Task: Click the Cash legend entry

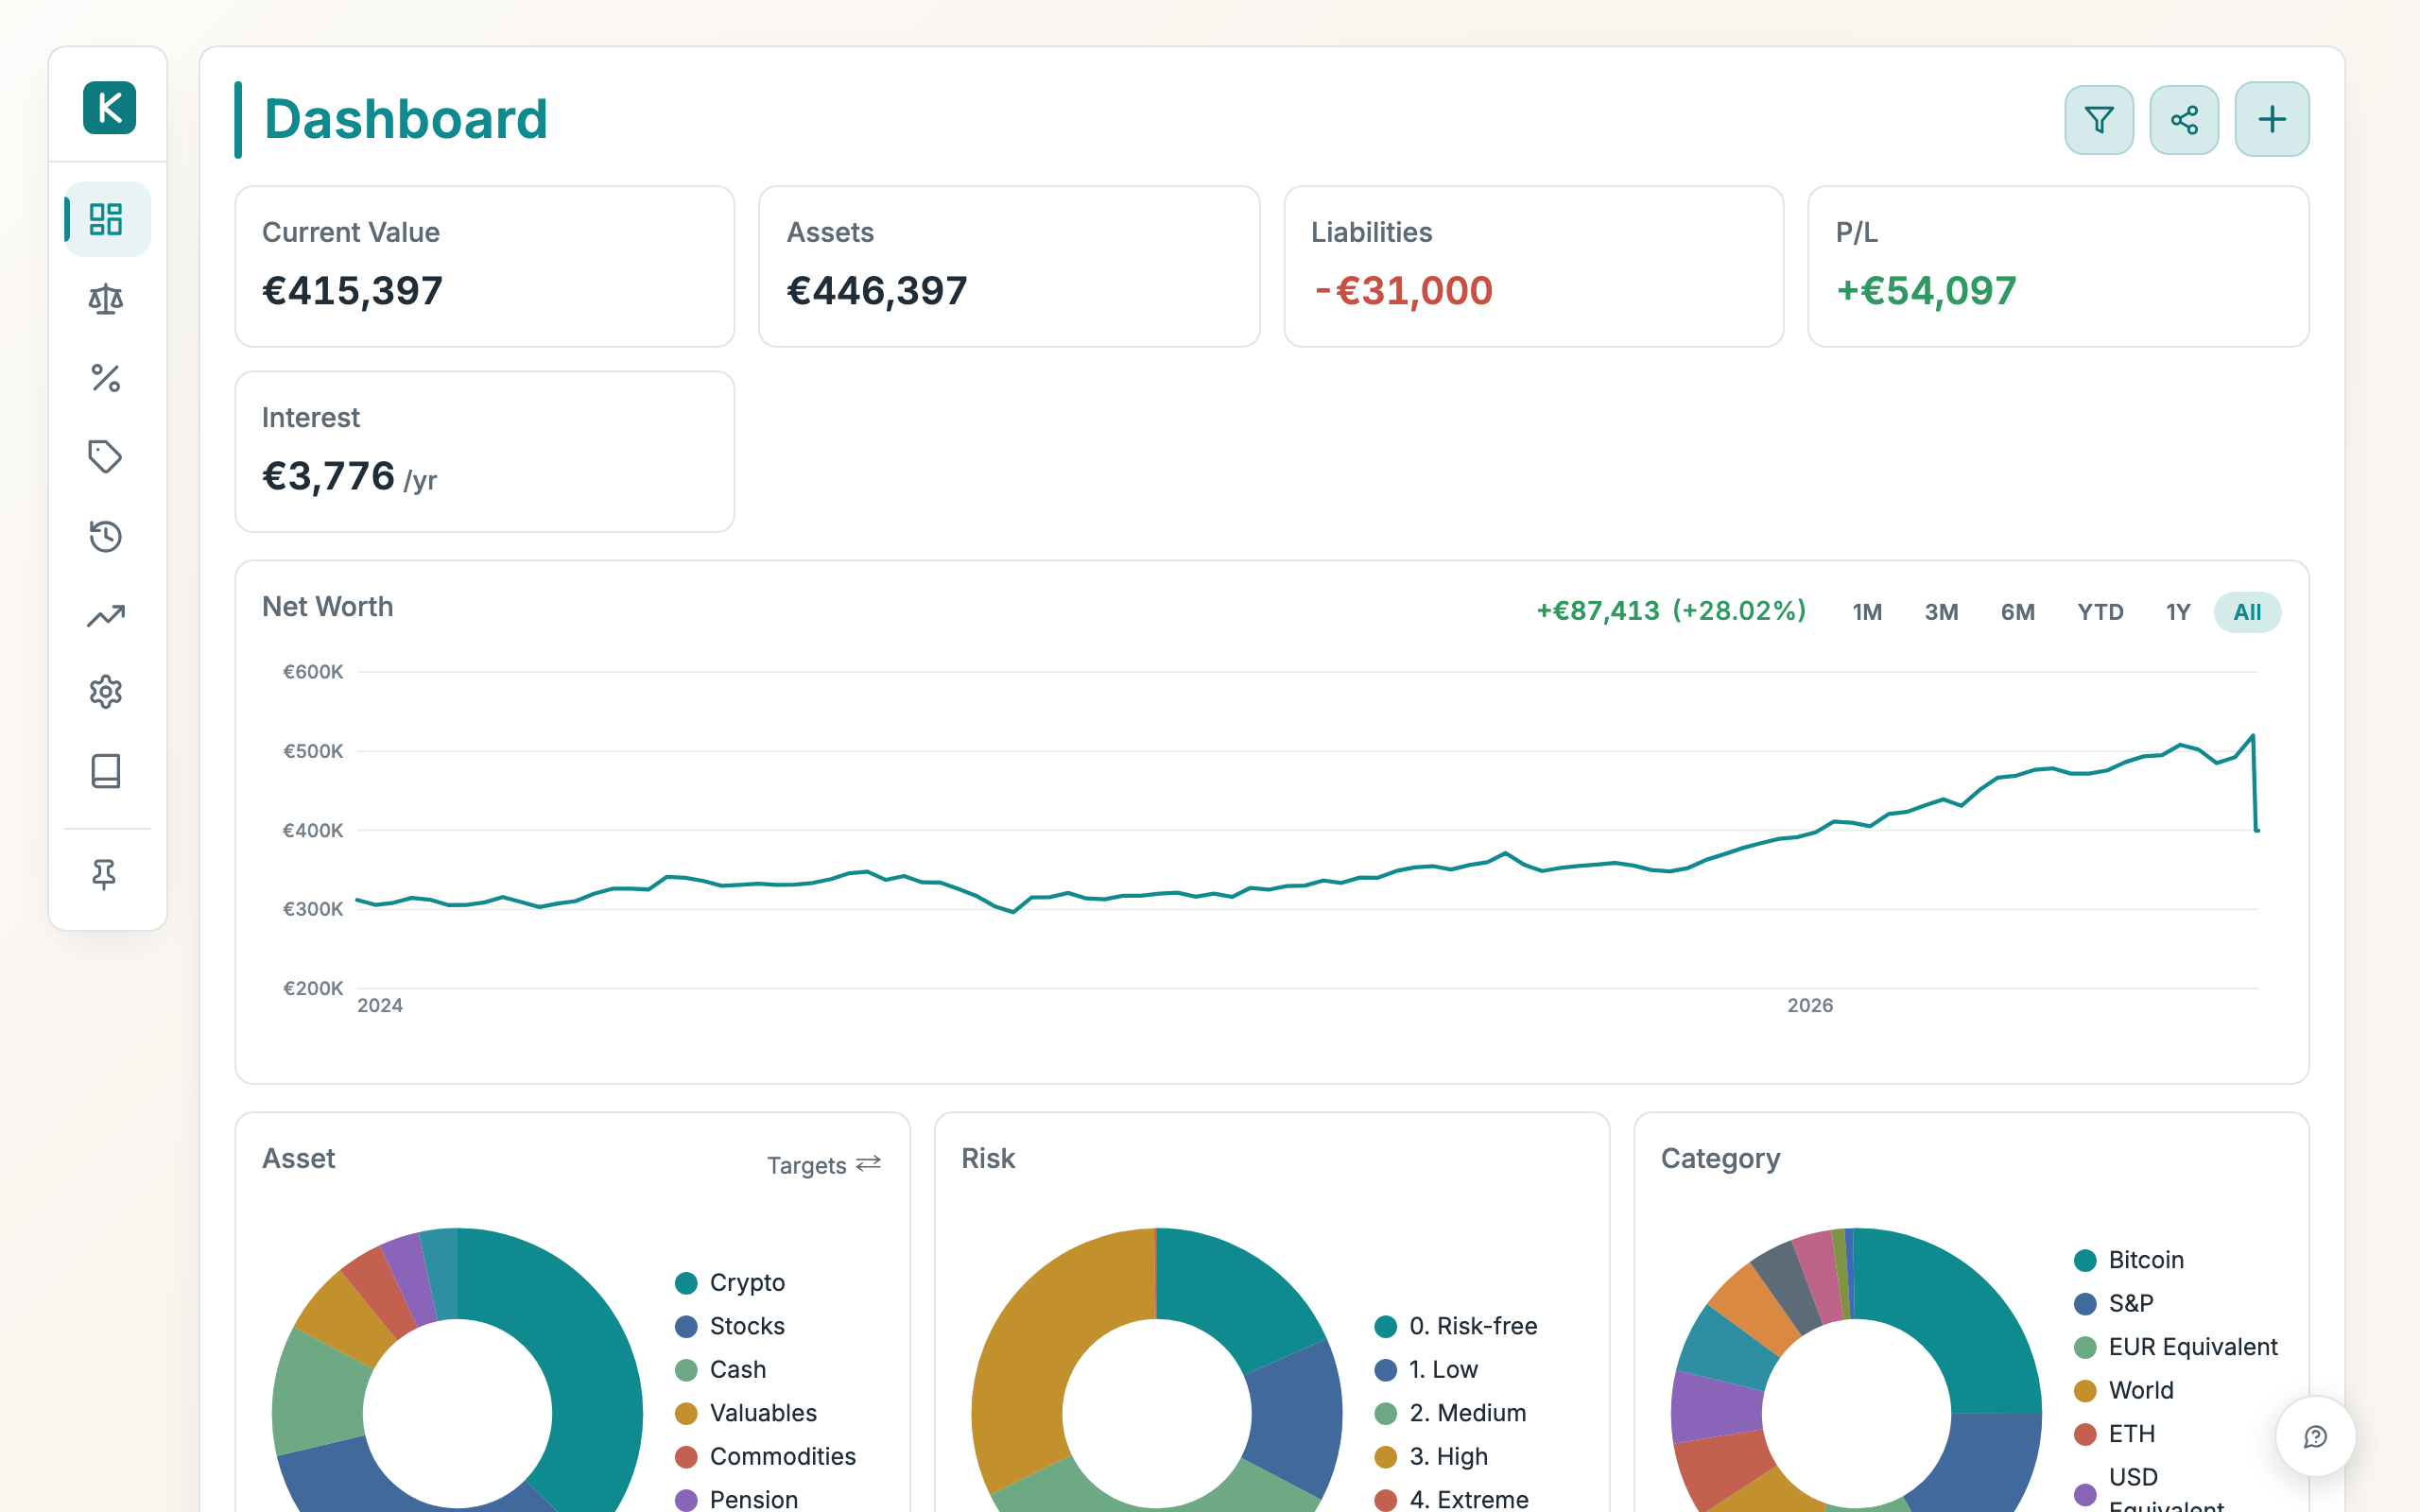Action: 721,1370
